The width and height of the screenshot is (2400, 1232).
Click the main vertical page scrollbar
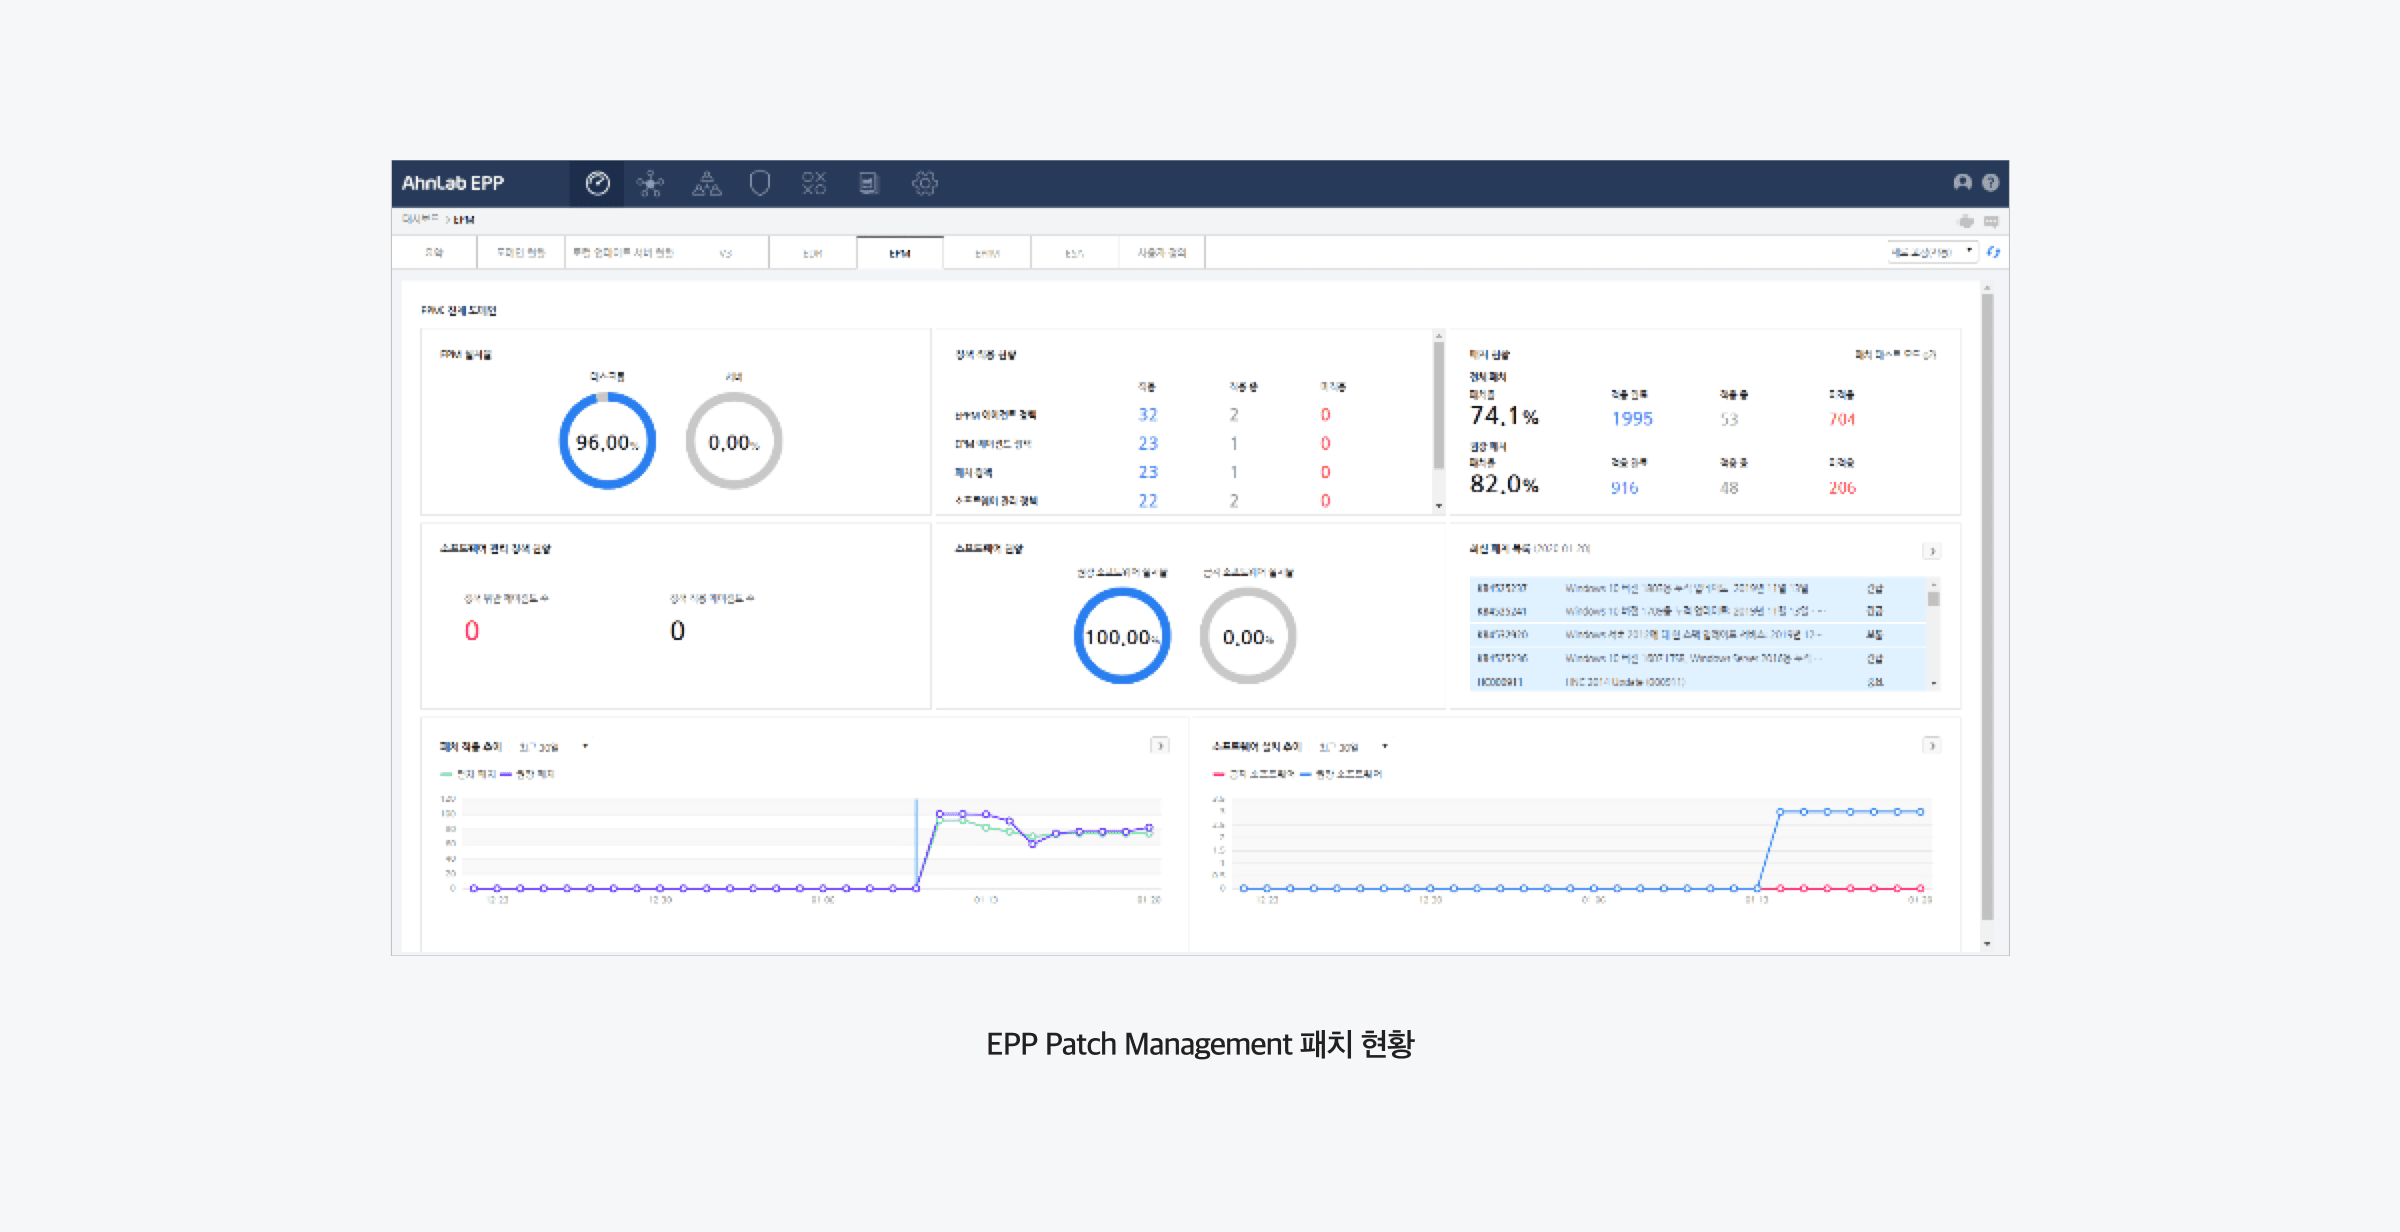tap(1987, 600)
